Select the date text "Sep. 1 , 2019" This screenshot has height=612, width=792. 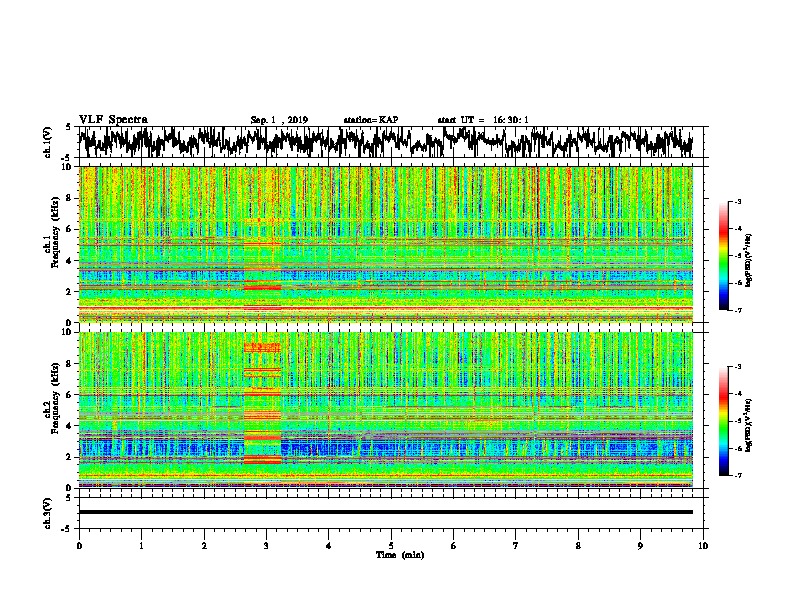[279, 120]
